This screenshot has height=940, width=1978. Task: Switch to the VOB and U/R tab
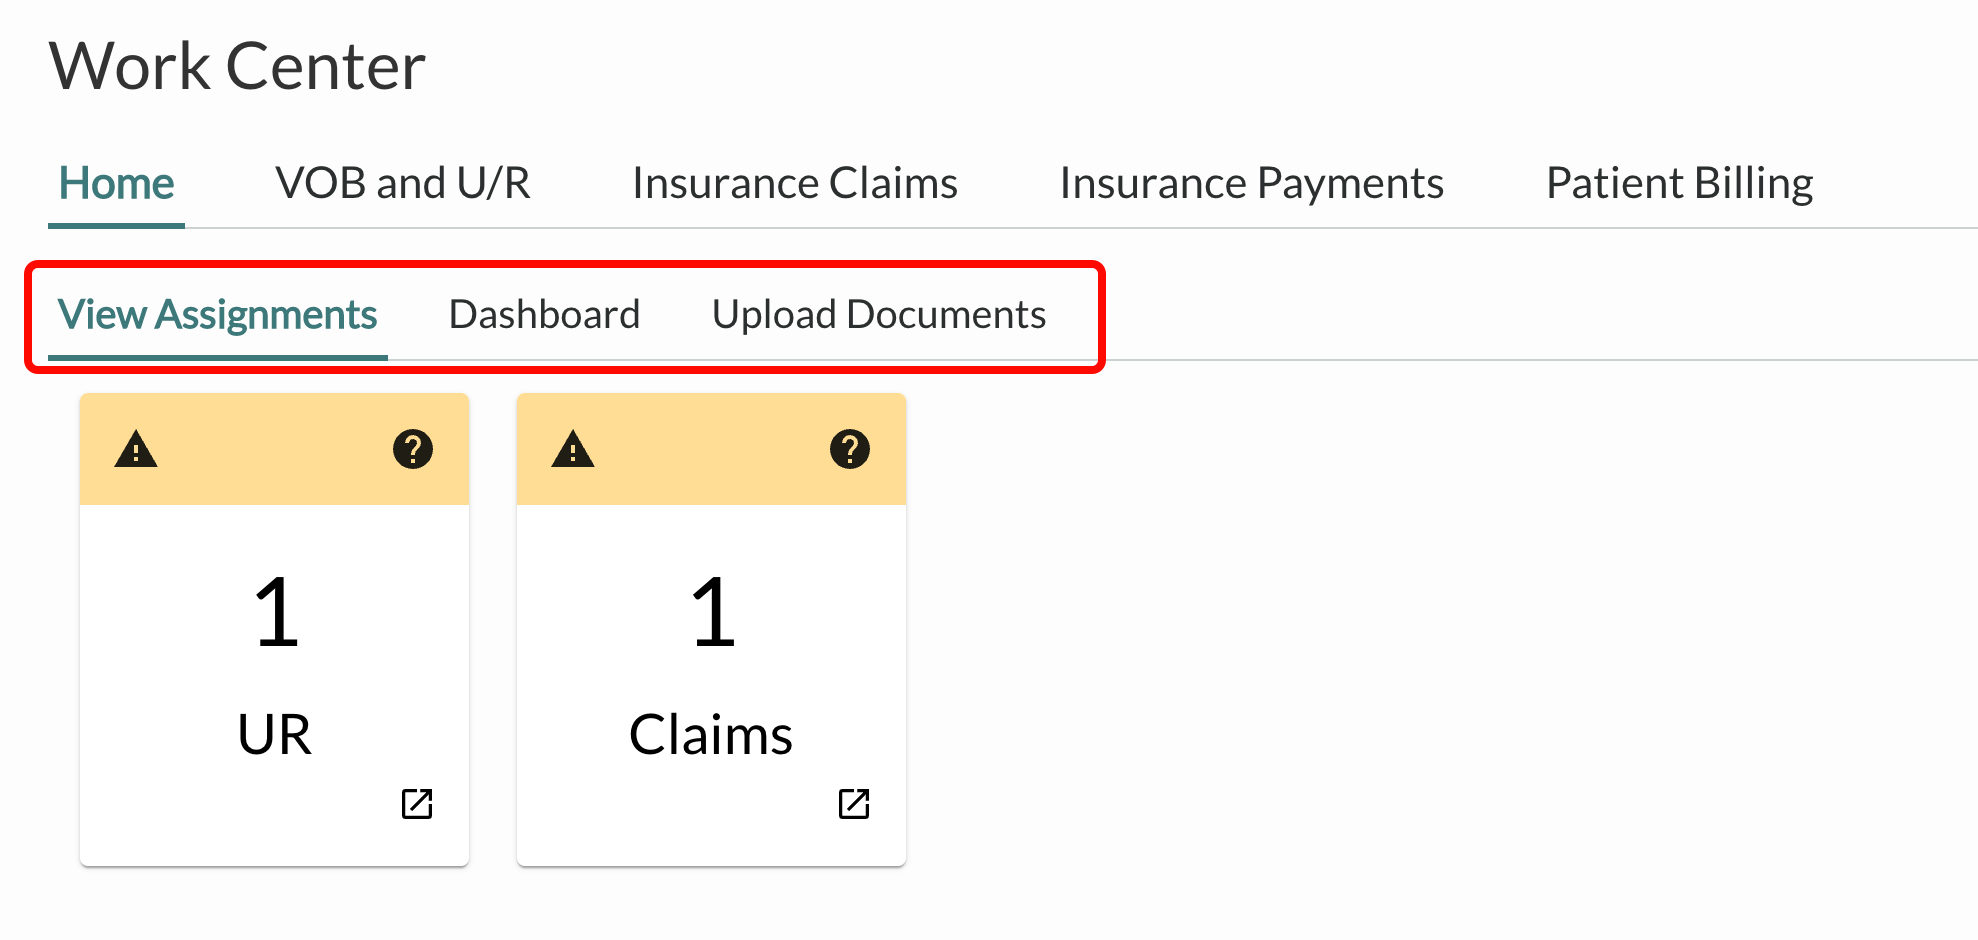(x=403, y=184)
